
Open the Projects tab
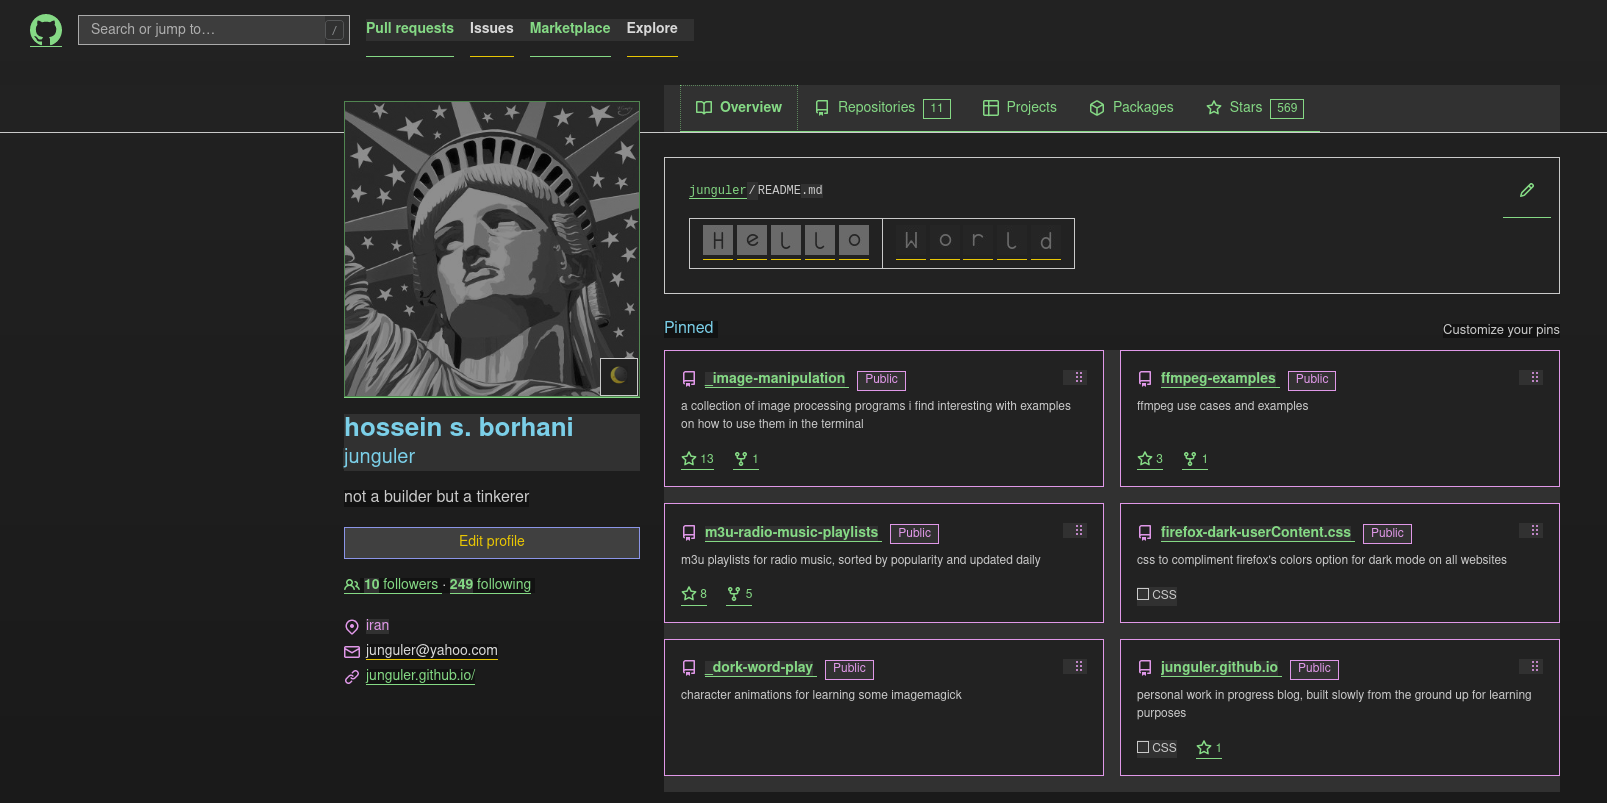click(1019, 107)
